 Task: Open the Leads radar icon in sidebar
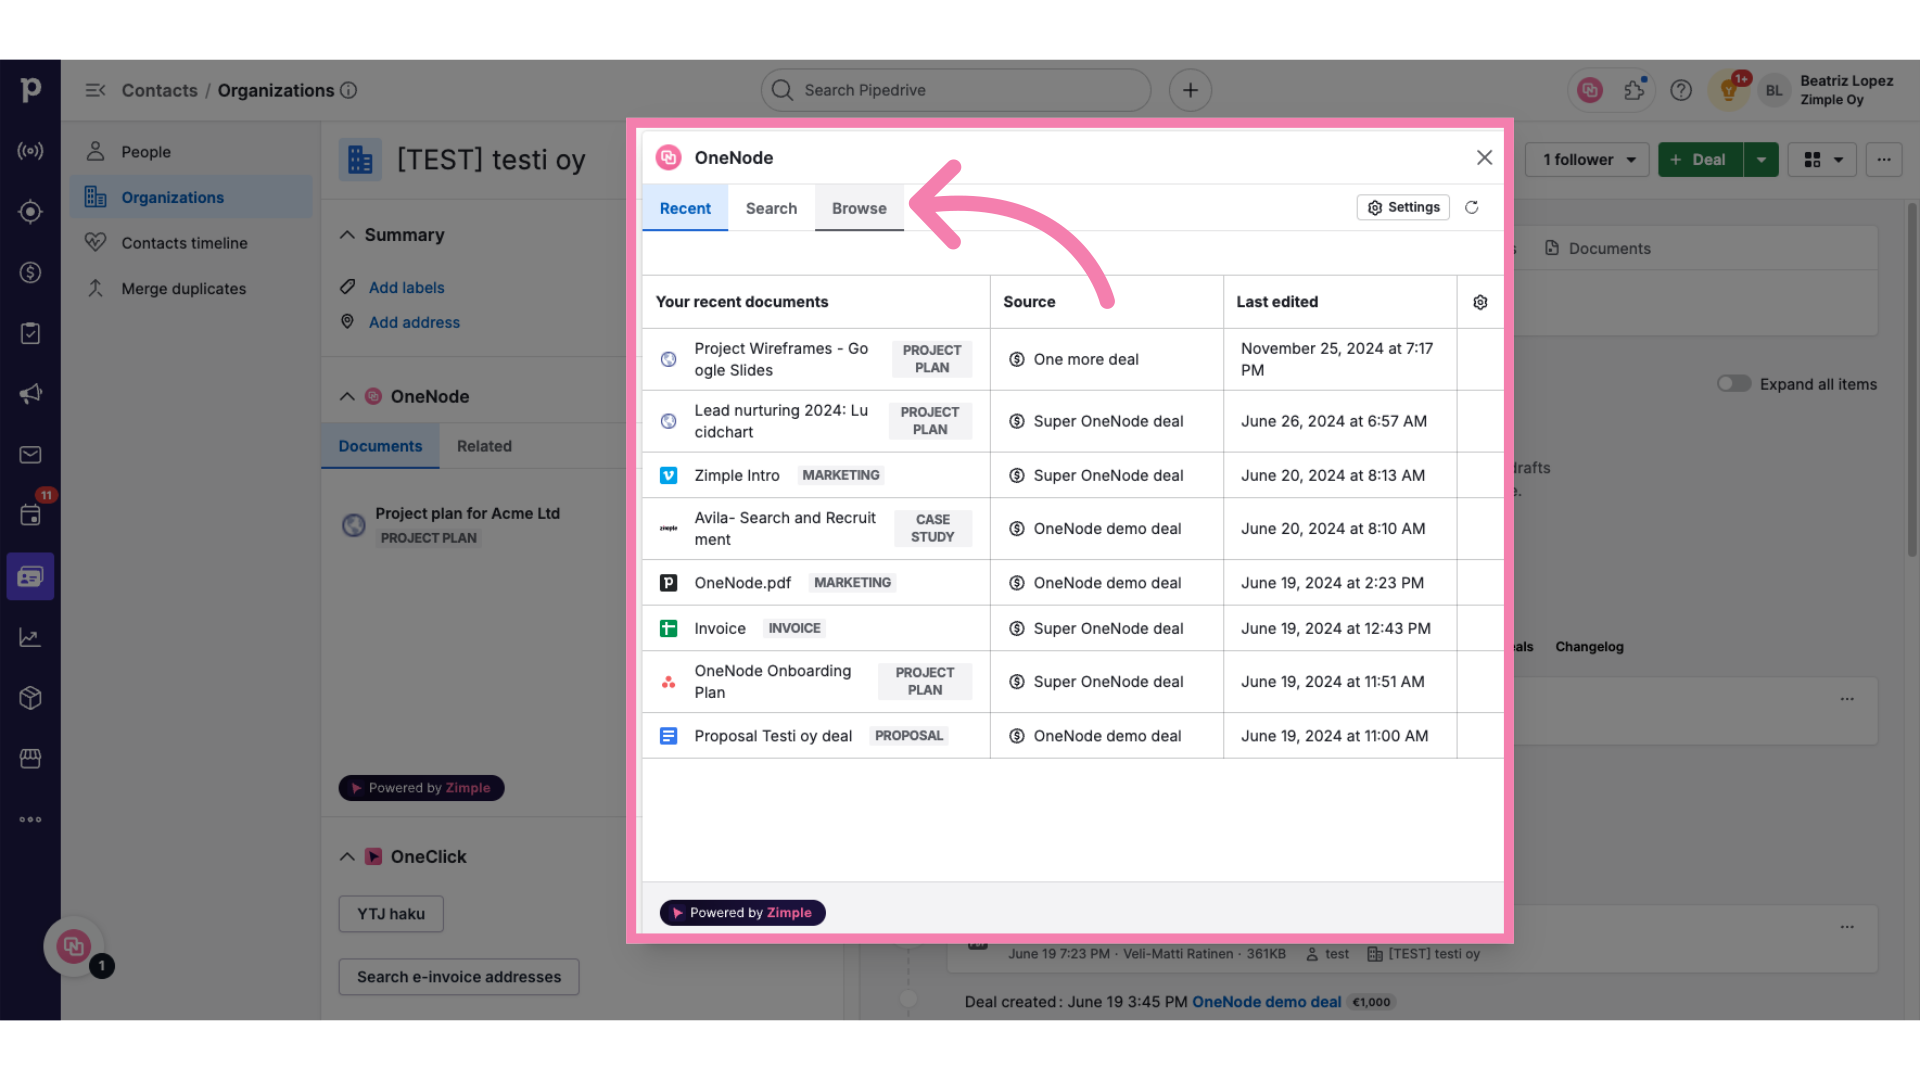pos(30,212)
